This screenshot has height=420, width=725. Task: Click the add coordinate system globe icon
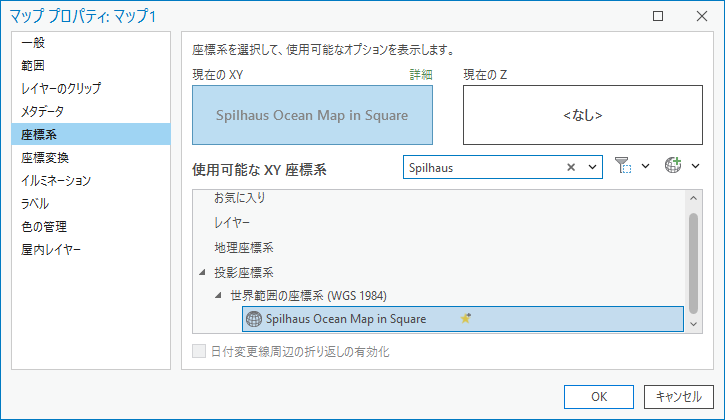point(673,165)
